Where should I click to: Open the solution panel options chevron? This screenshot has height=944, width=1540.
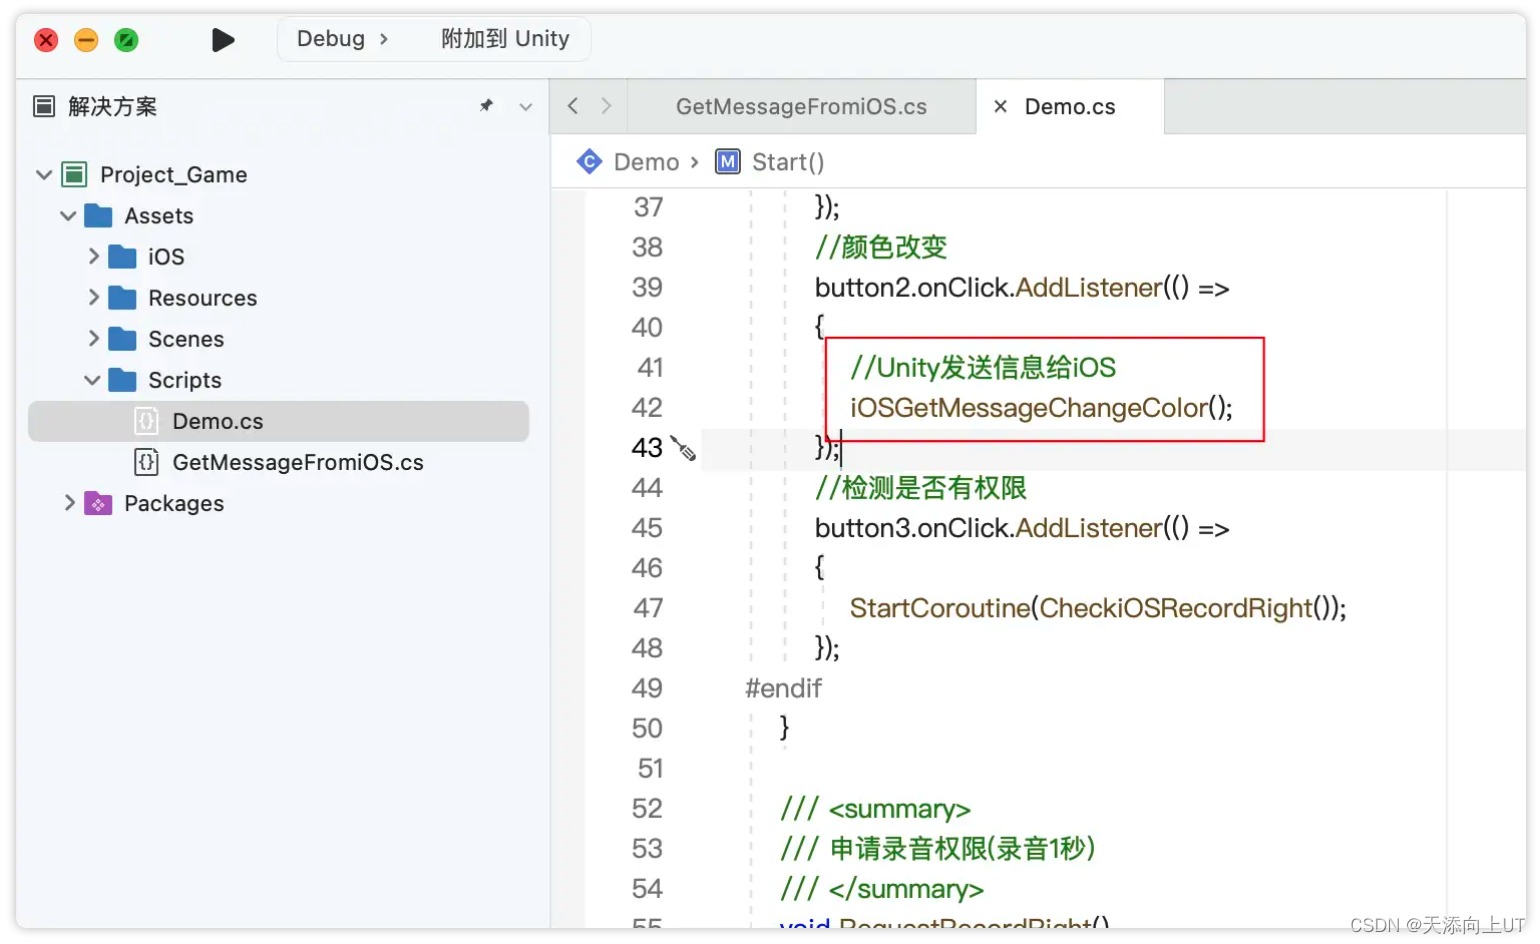coord(526,106)
